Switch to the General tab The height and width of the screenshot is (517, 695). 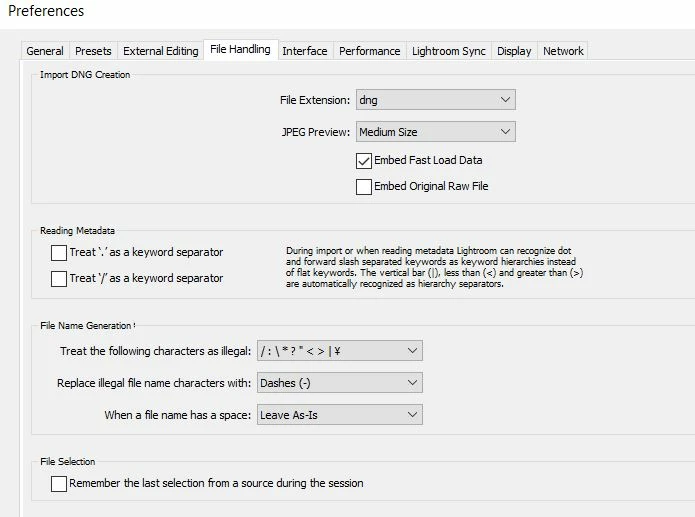[x=45, y=51]
